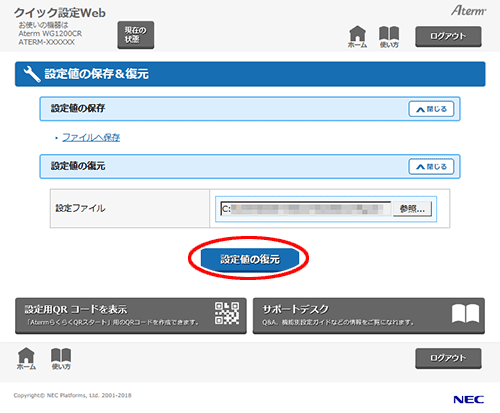Open the ファイルへ保存 link
The height and width of the screenshot is (413, 500).
[x=91, y=137]
